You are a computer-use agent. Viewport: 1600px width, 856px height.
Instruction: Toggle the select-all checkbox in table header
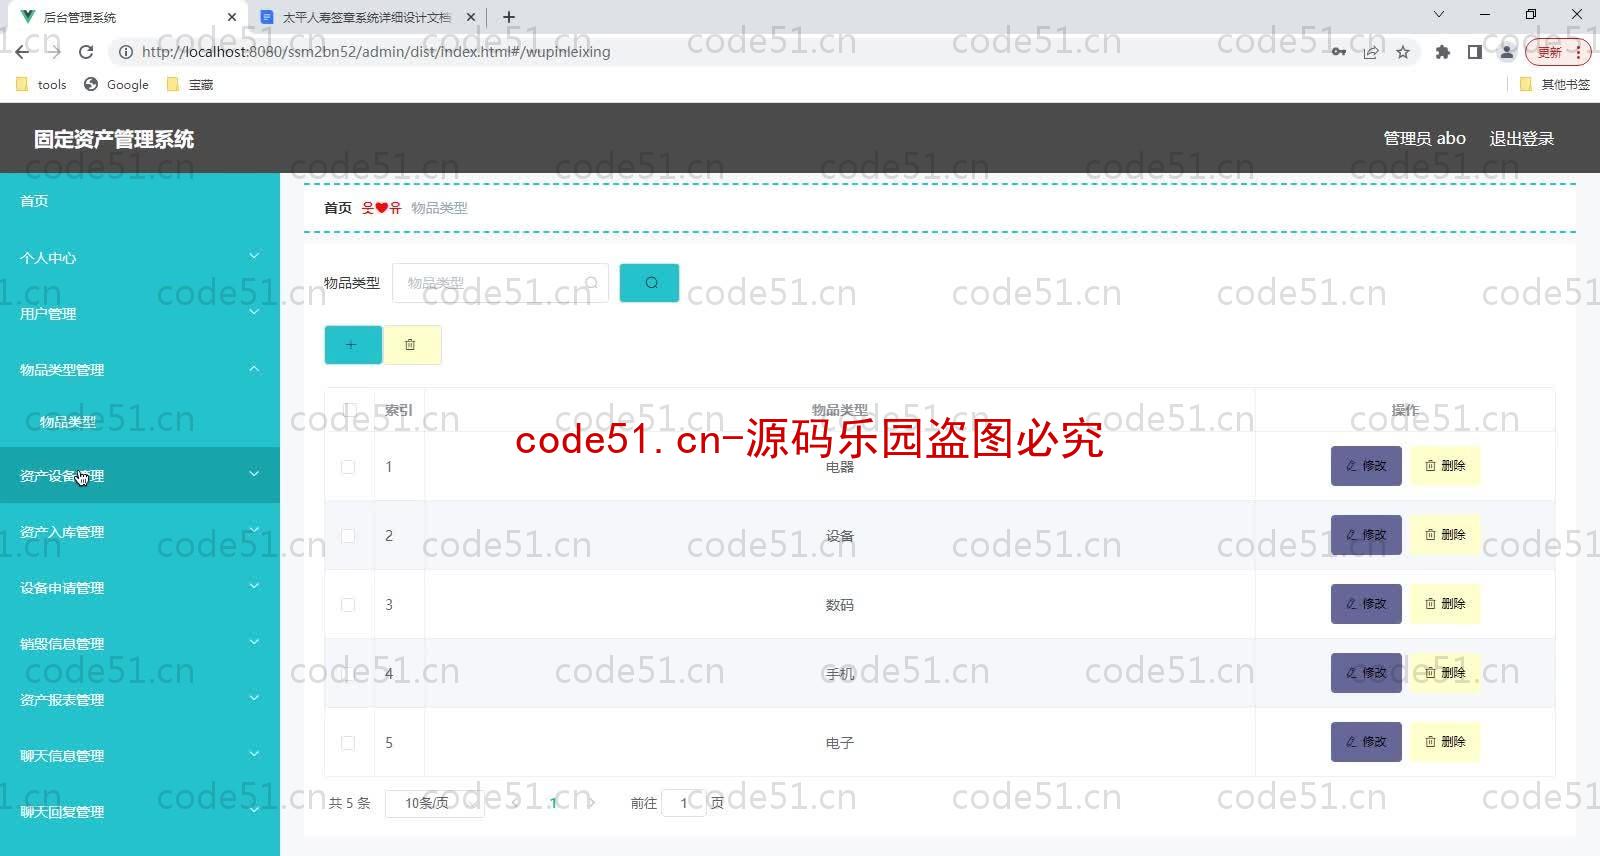[349, 409]
